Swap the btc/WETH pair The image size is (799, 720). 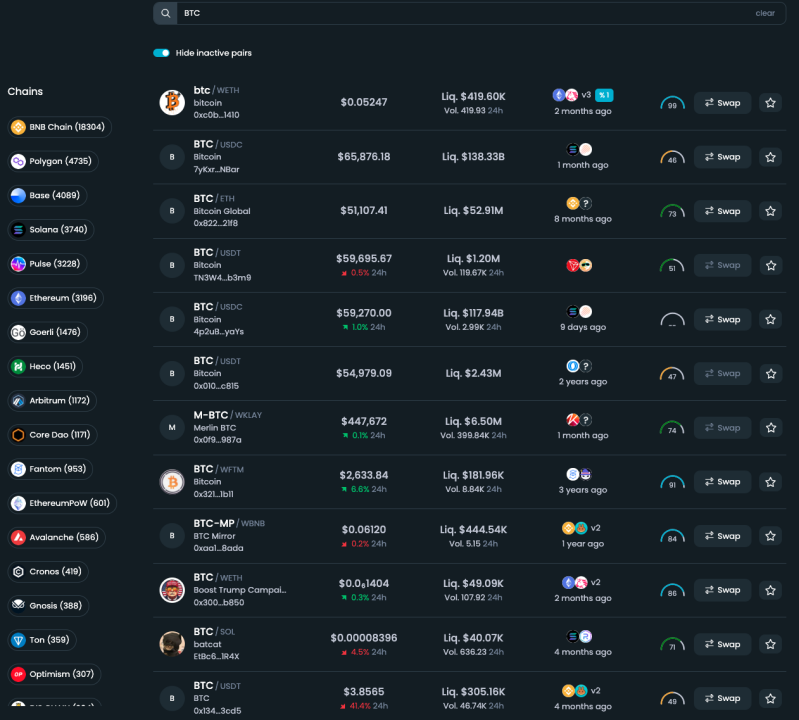point(722,103)
